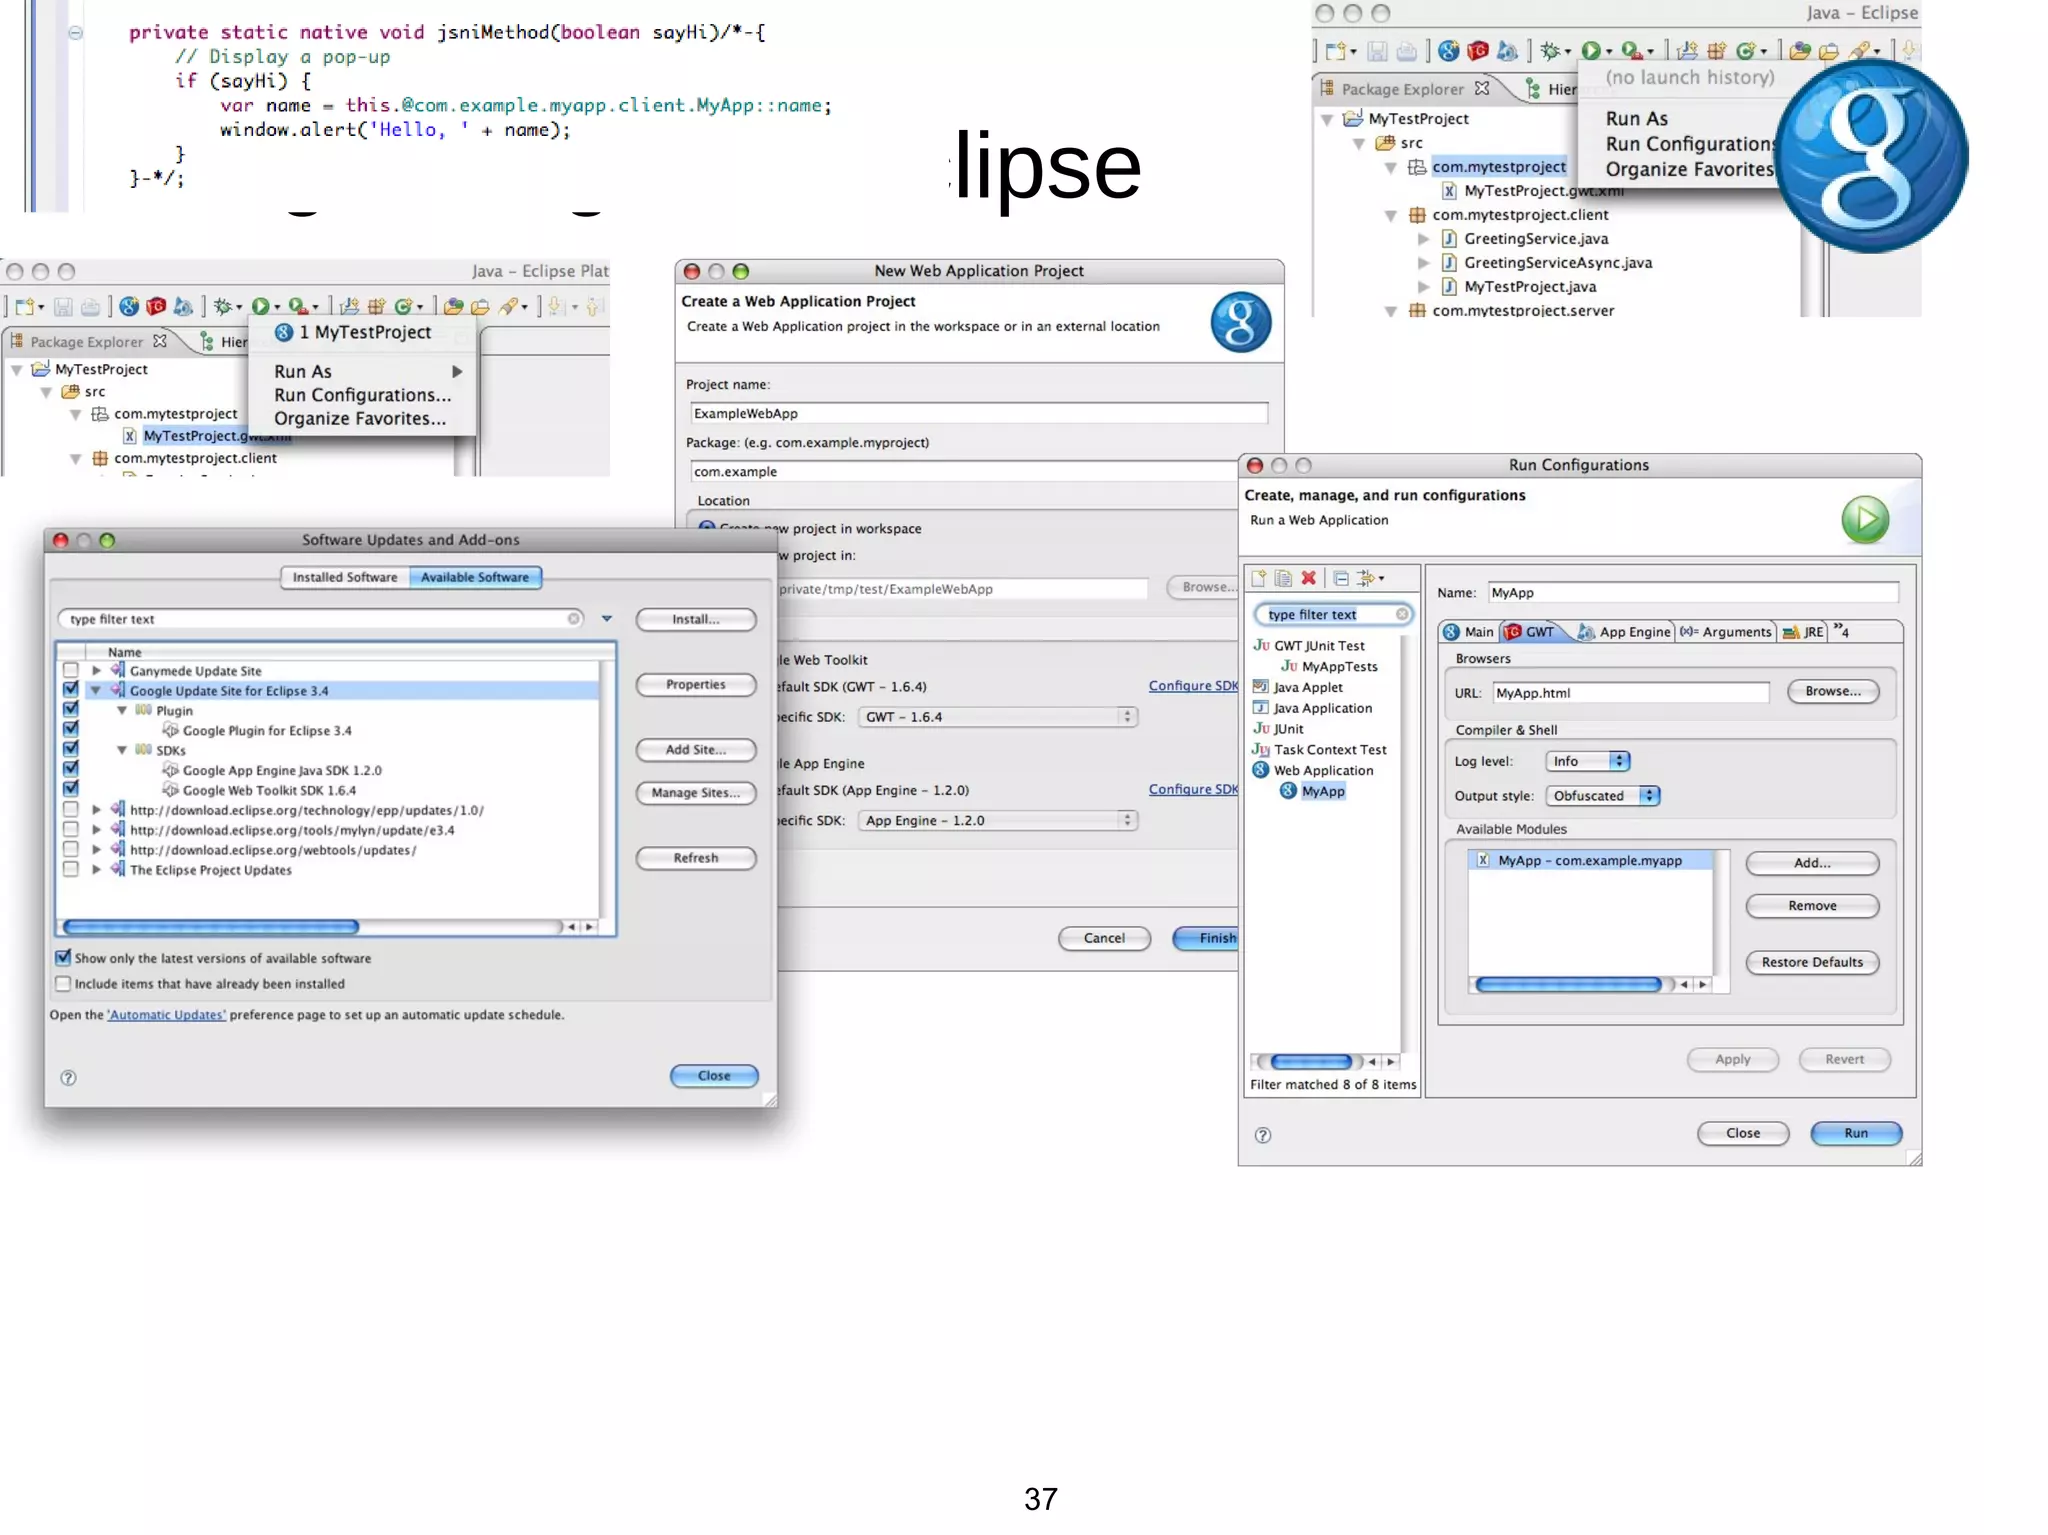2048x1535 pixels.
Task: Click the Duplicate launch configuration icon
Action: click(1284, 578)
